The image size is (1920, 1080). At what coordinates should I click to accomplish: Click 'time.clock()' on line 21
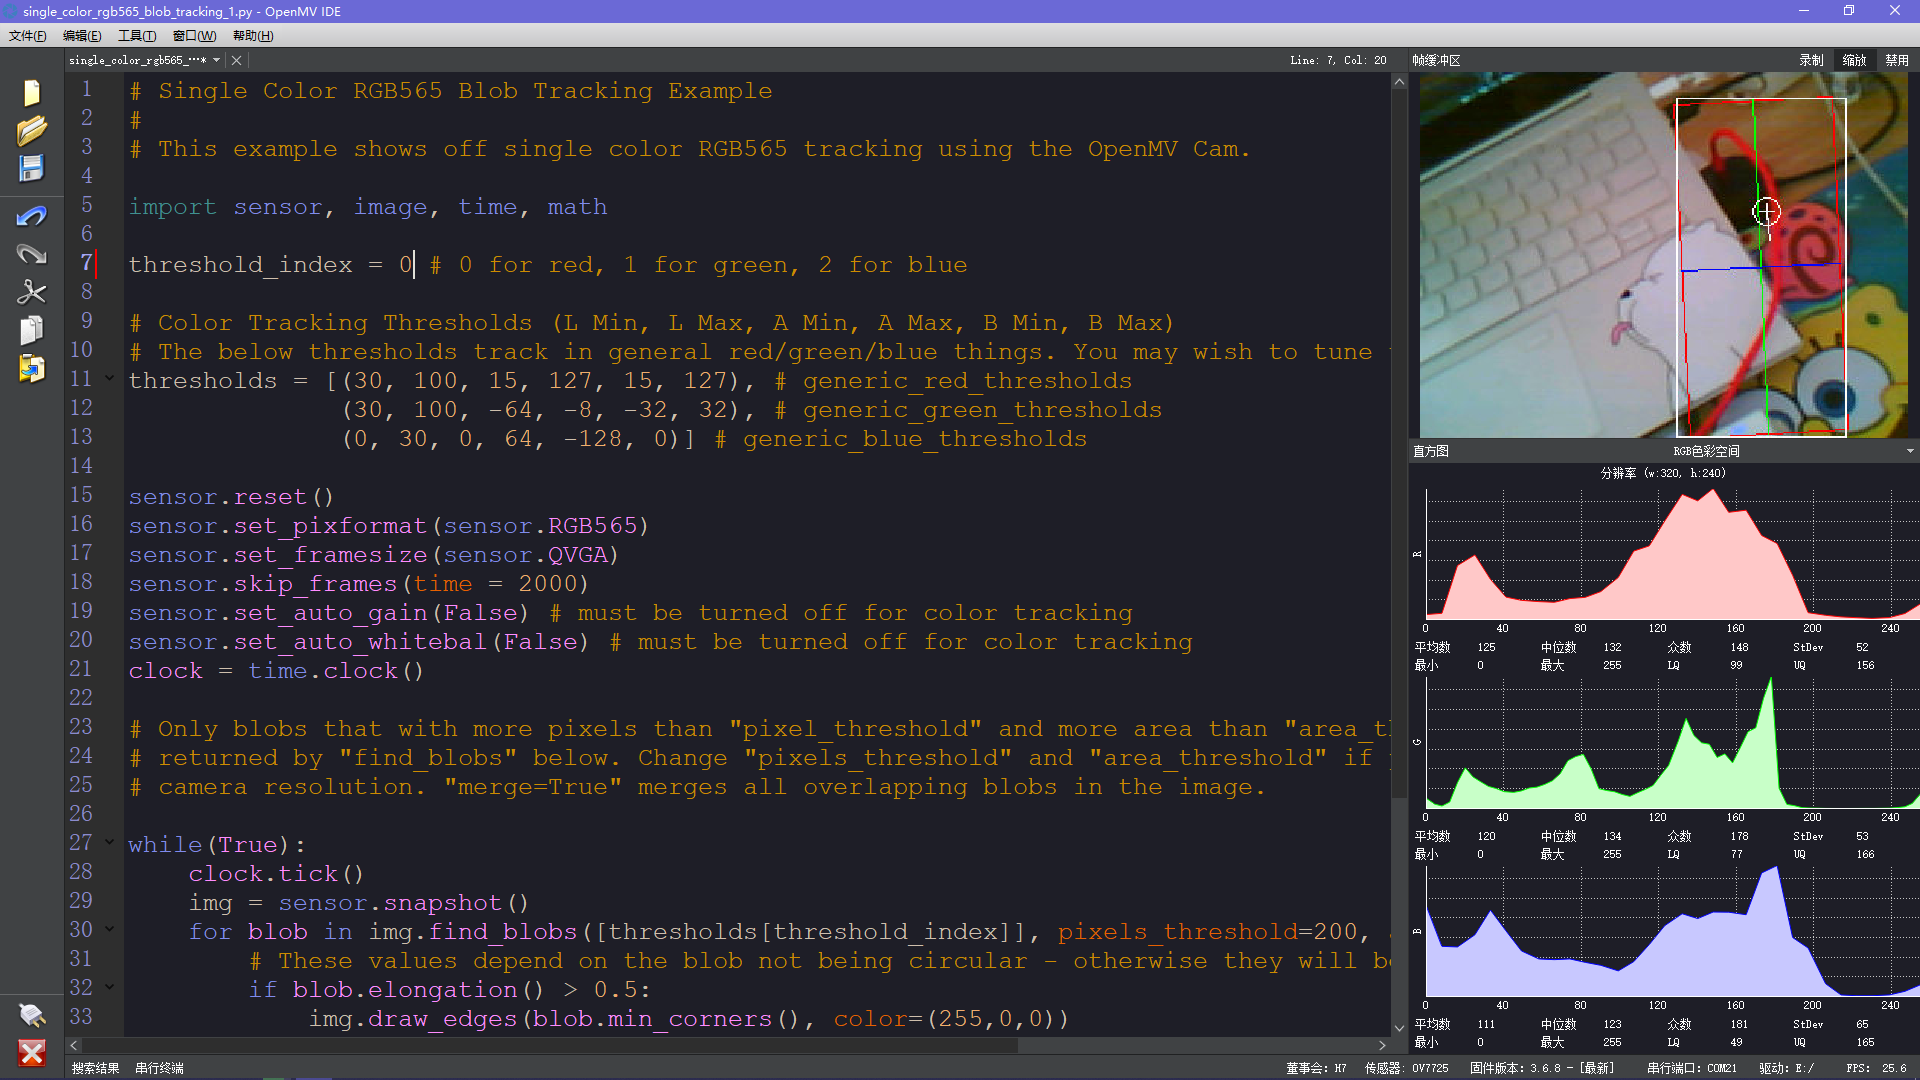[x=336, y=670]
